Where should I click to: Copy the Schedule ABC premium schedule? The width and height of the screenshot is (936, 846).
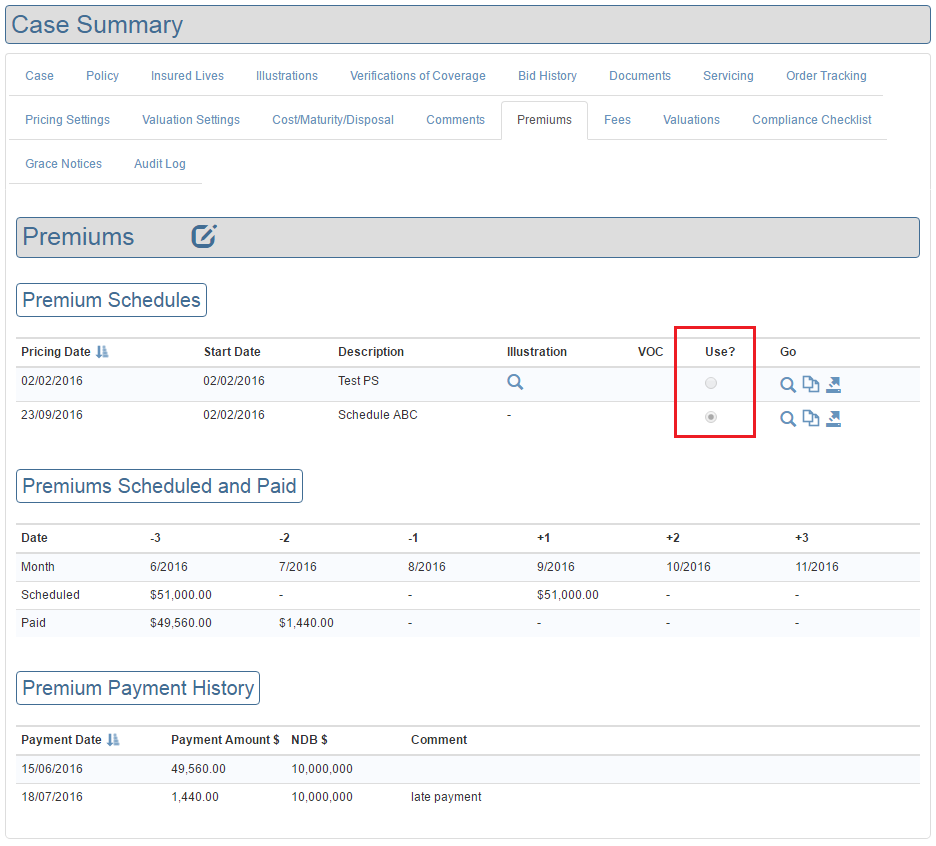pyautogui.click(x=811, y=418)
